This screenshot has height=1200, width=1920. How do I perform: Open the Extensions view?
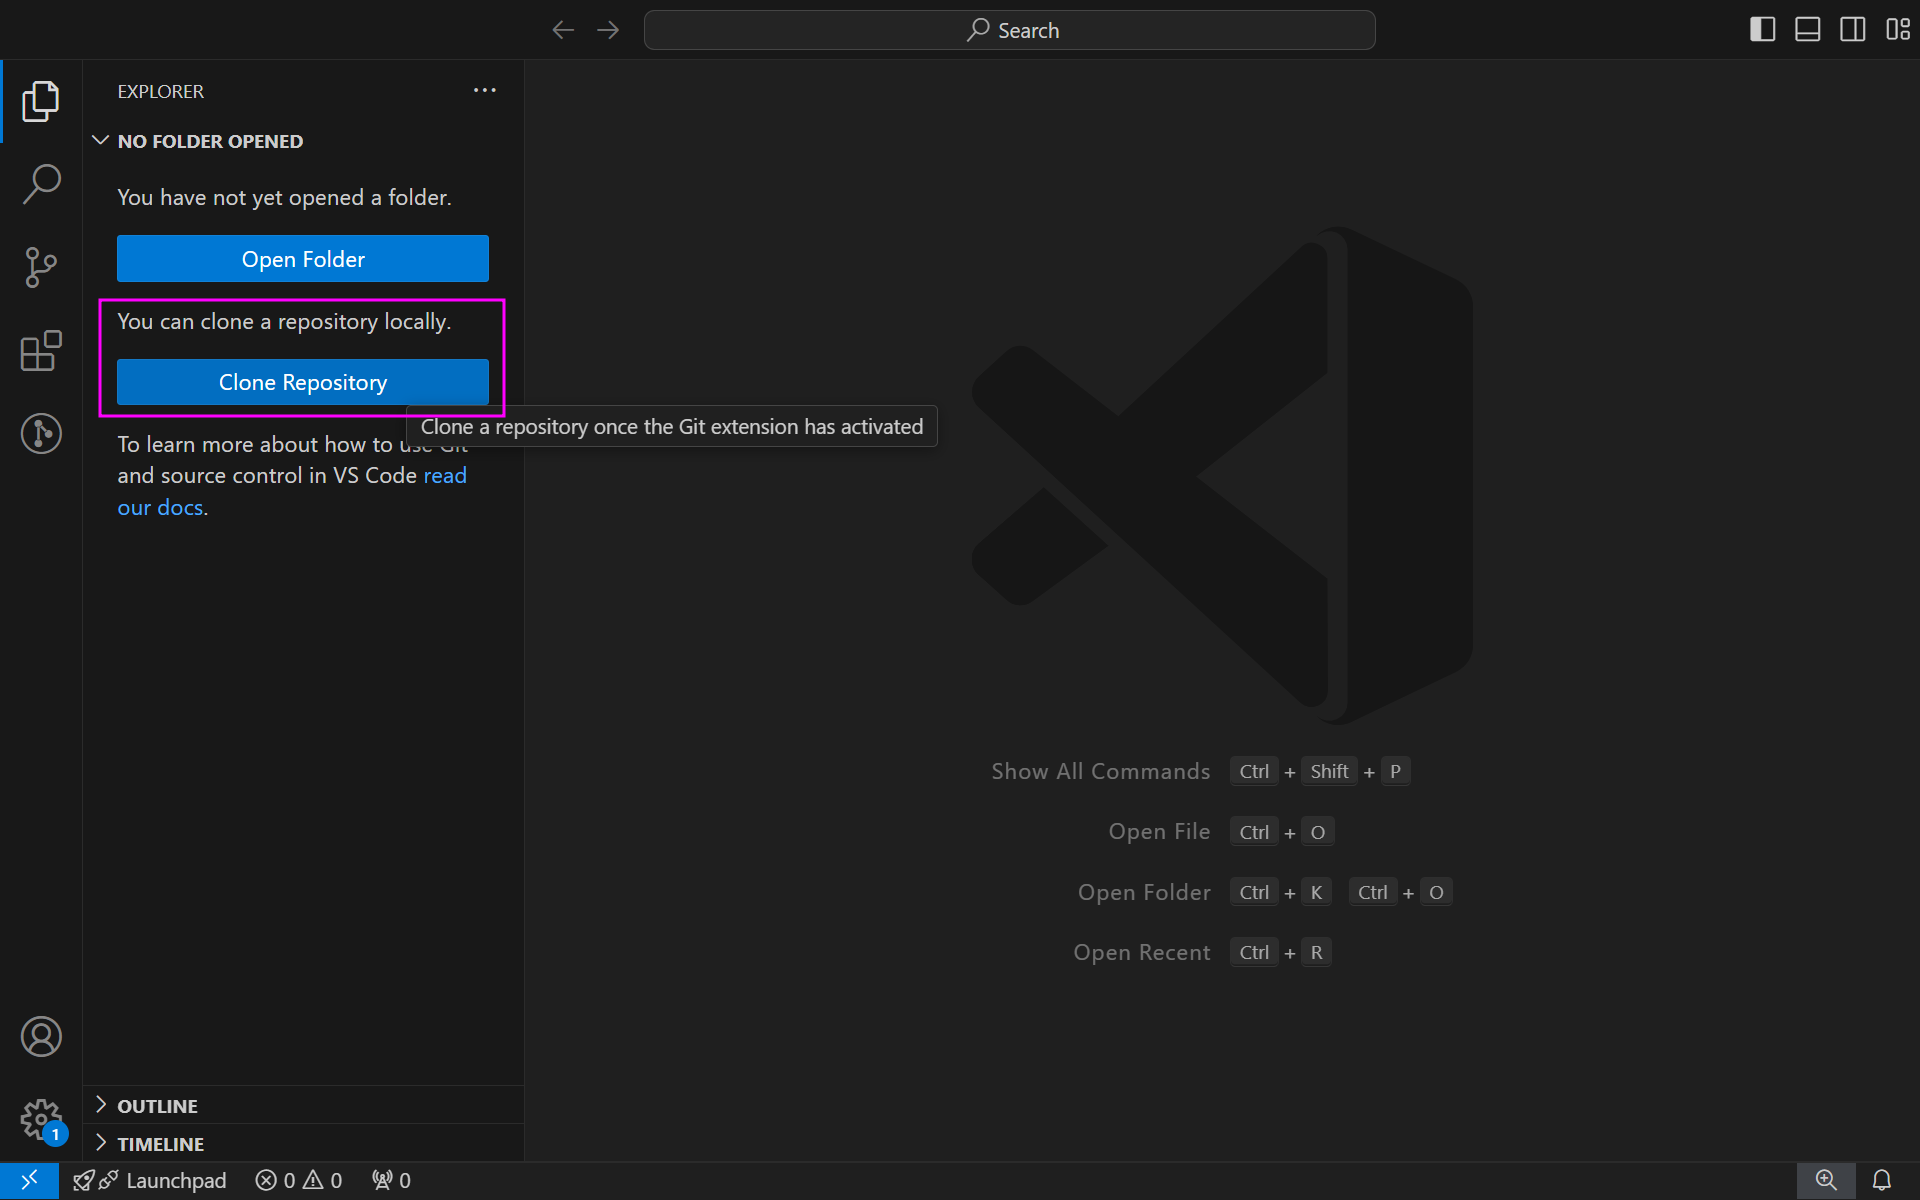(41, 351)
